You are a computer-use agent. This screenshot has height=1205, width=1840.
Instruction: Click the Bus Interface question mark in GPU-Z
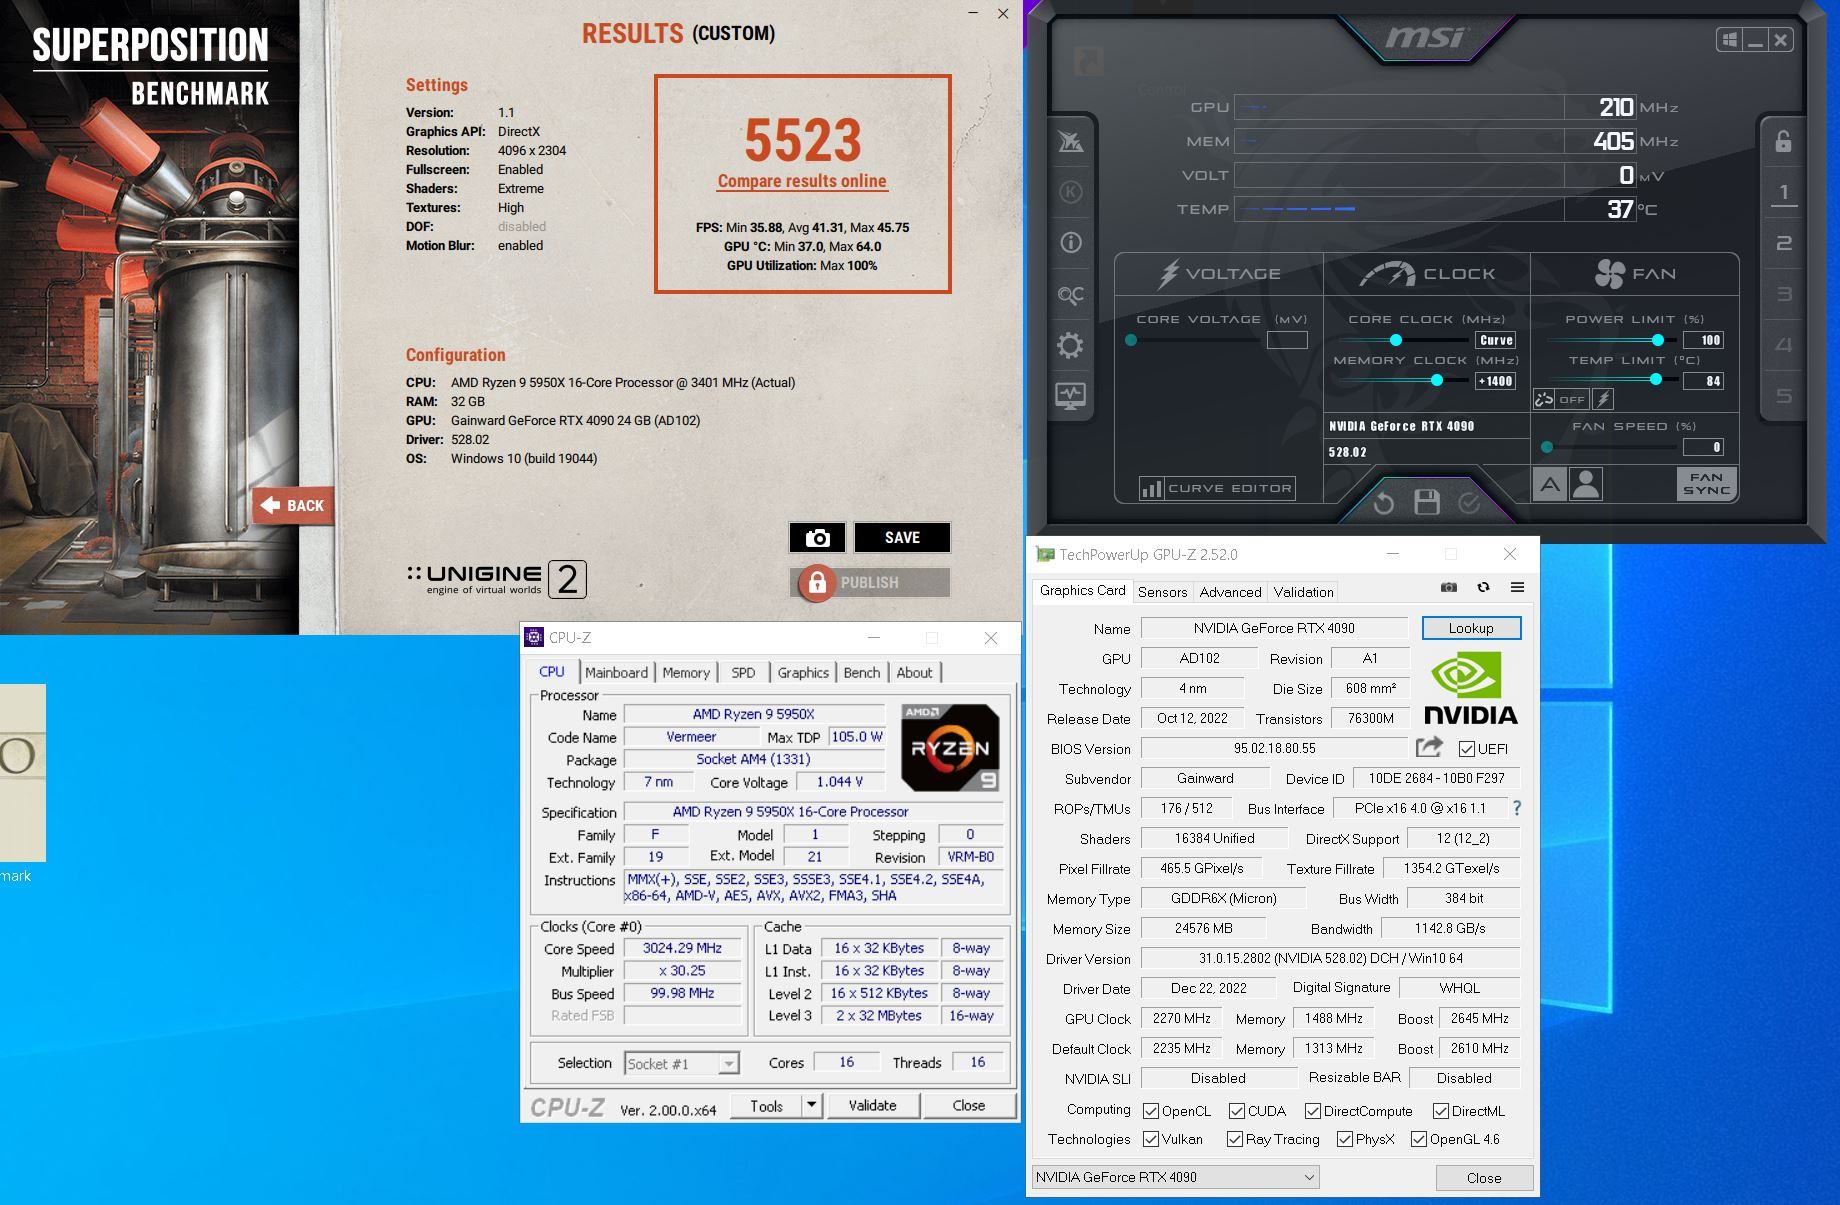click(x=1517, y=808)
